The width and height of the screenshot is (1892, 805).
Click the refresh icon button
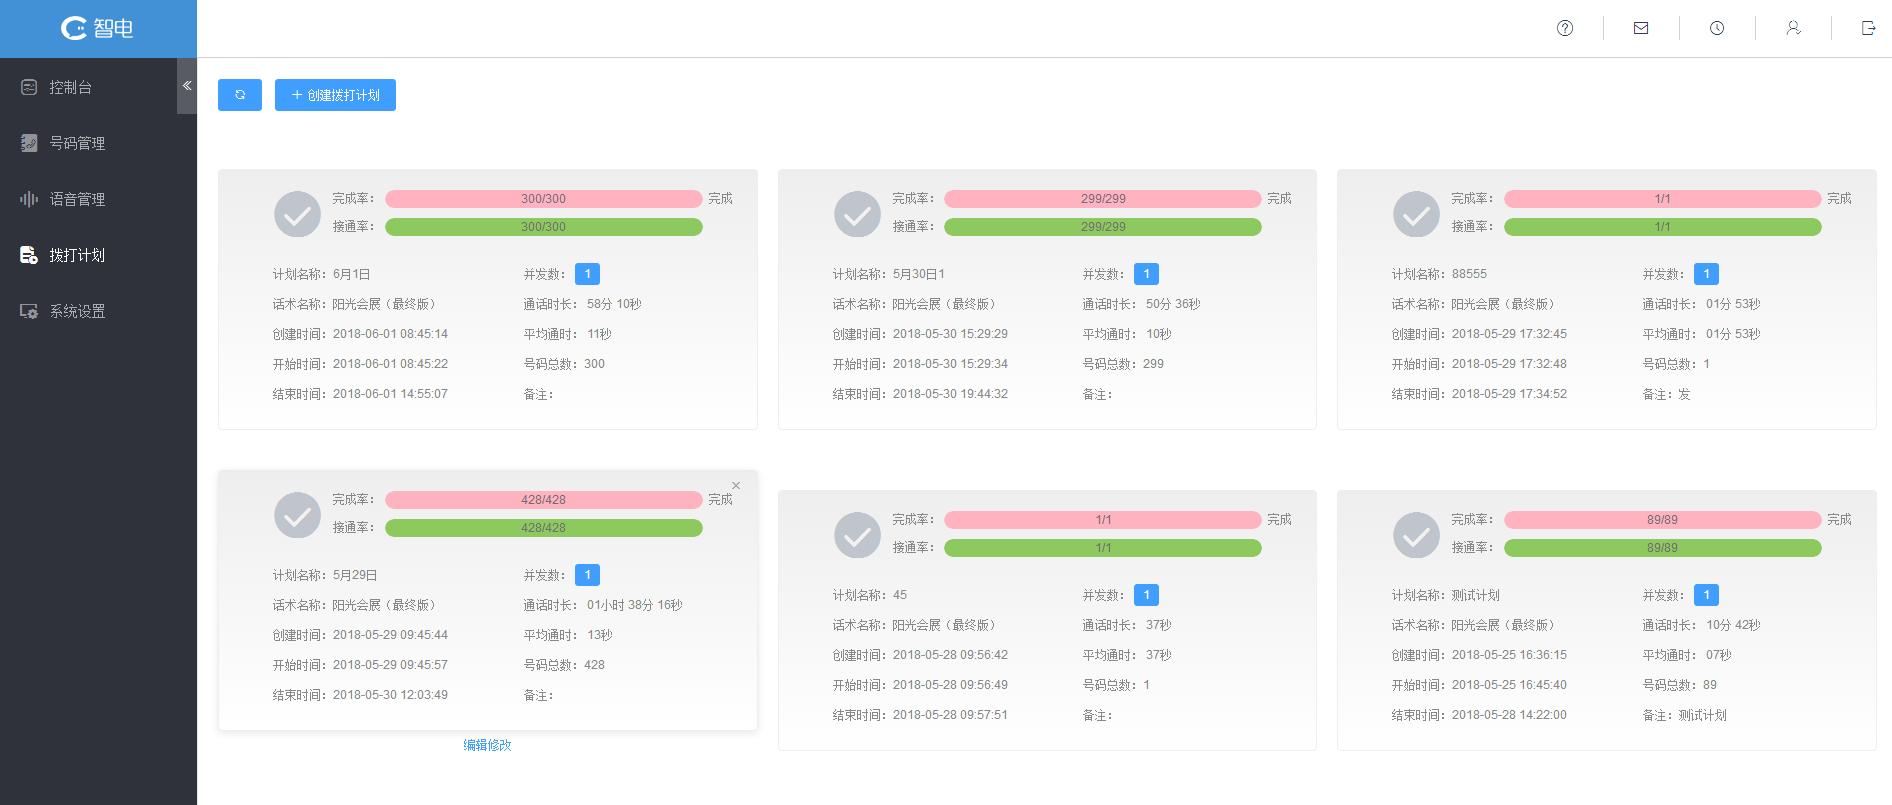[240, 95]
